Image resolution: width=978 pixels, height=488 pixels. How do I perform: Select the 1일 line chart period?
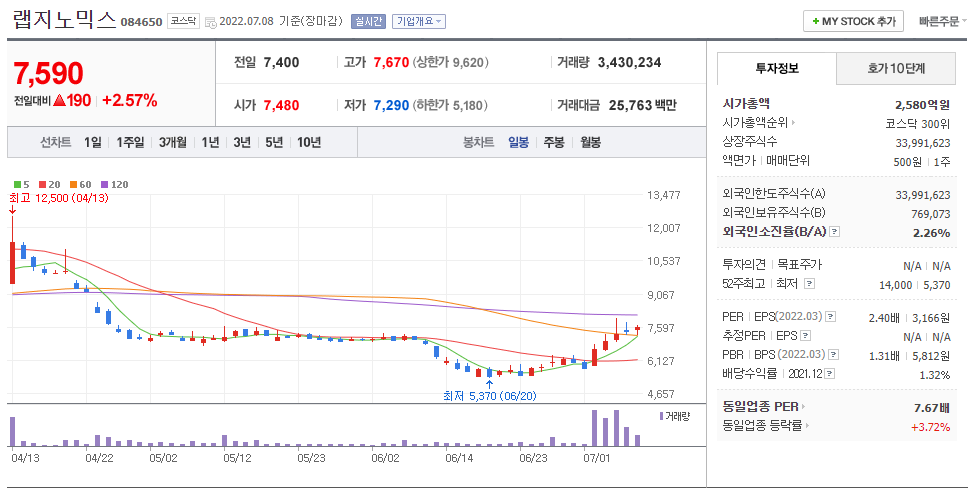pyautogui.click(x=92, y=142)
